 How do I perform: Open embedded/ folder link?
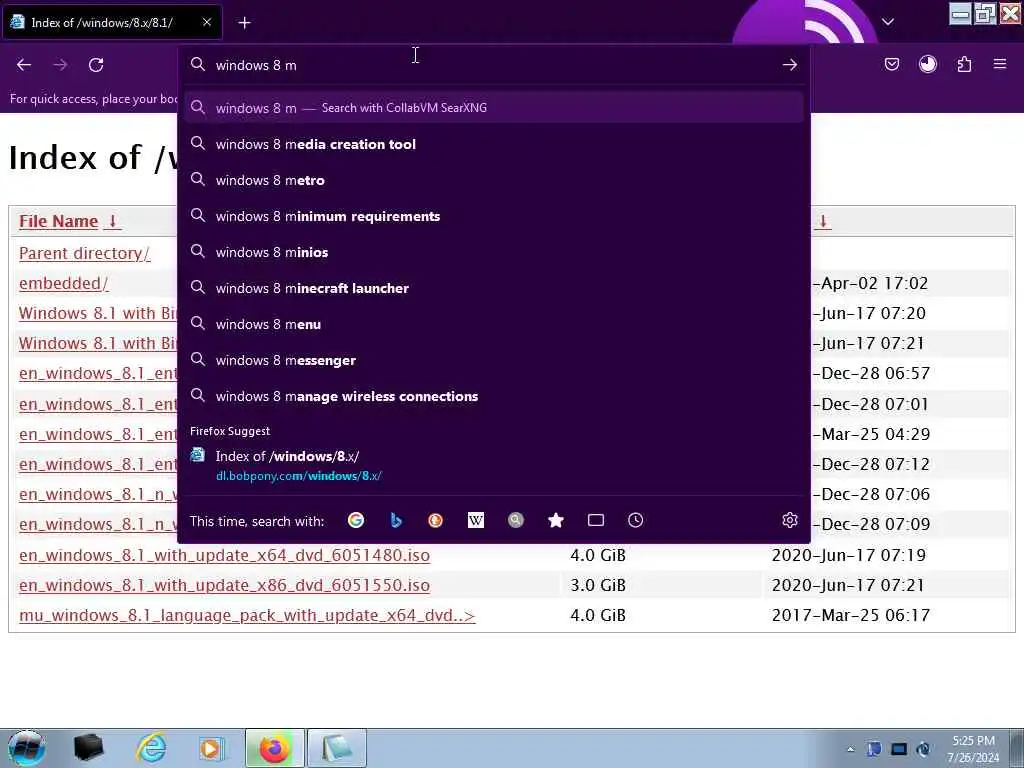tap(63, 283)
